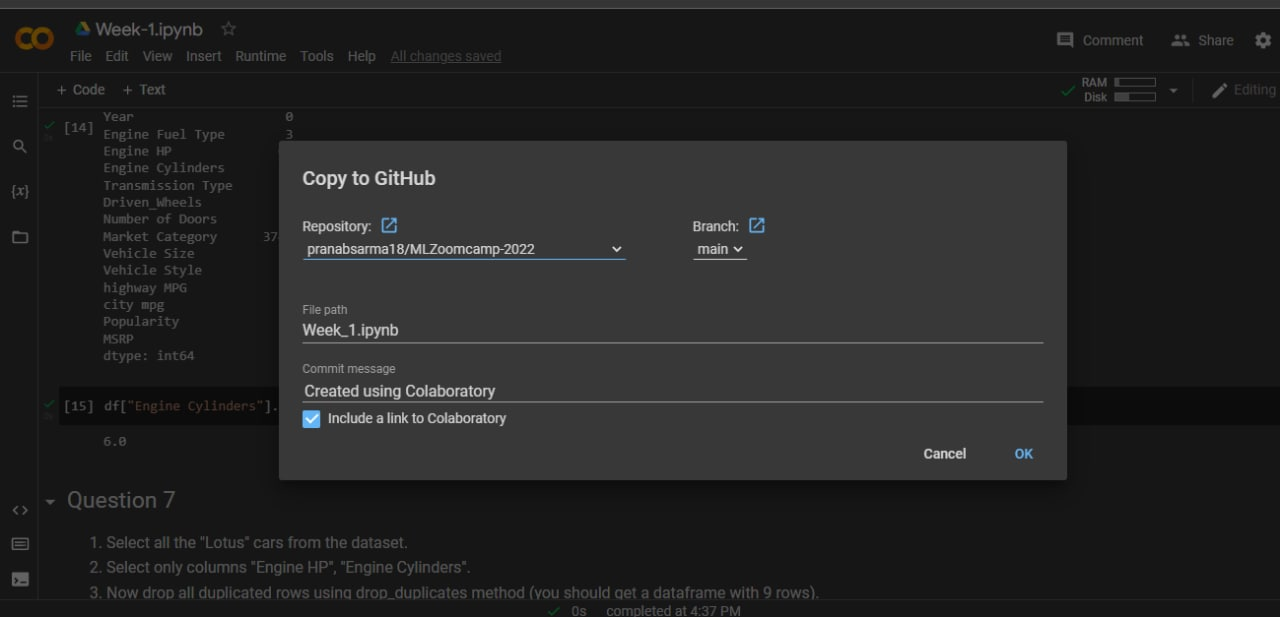Screen dimensions: 1280x617
Task: Click the notebook title Week-1.ipynb
Action: pos(149,29)
